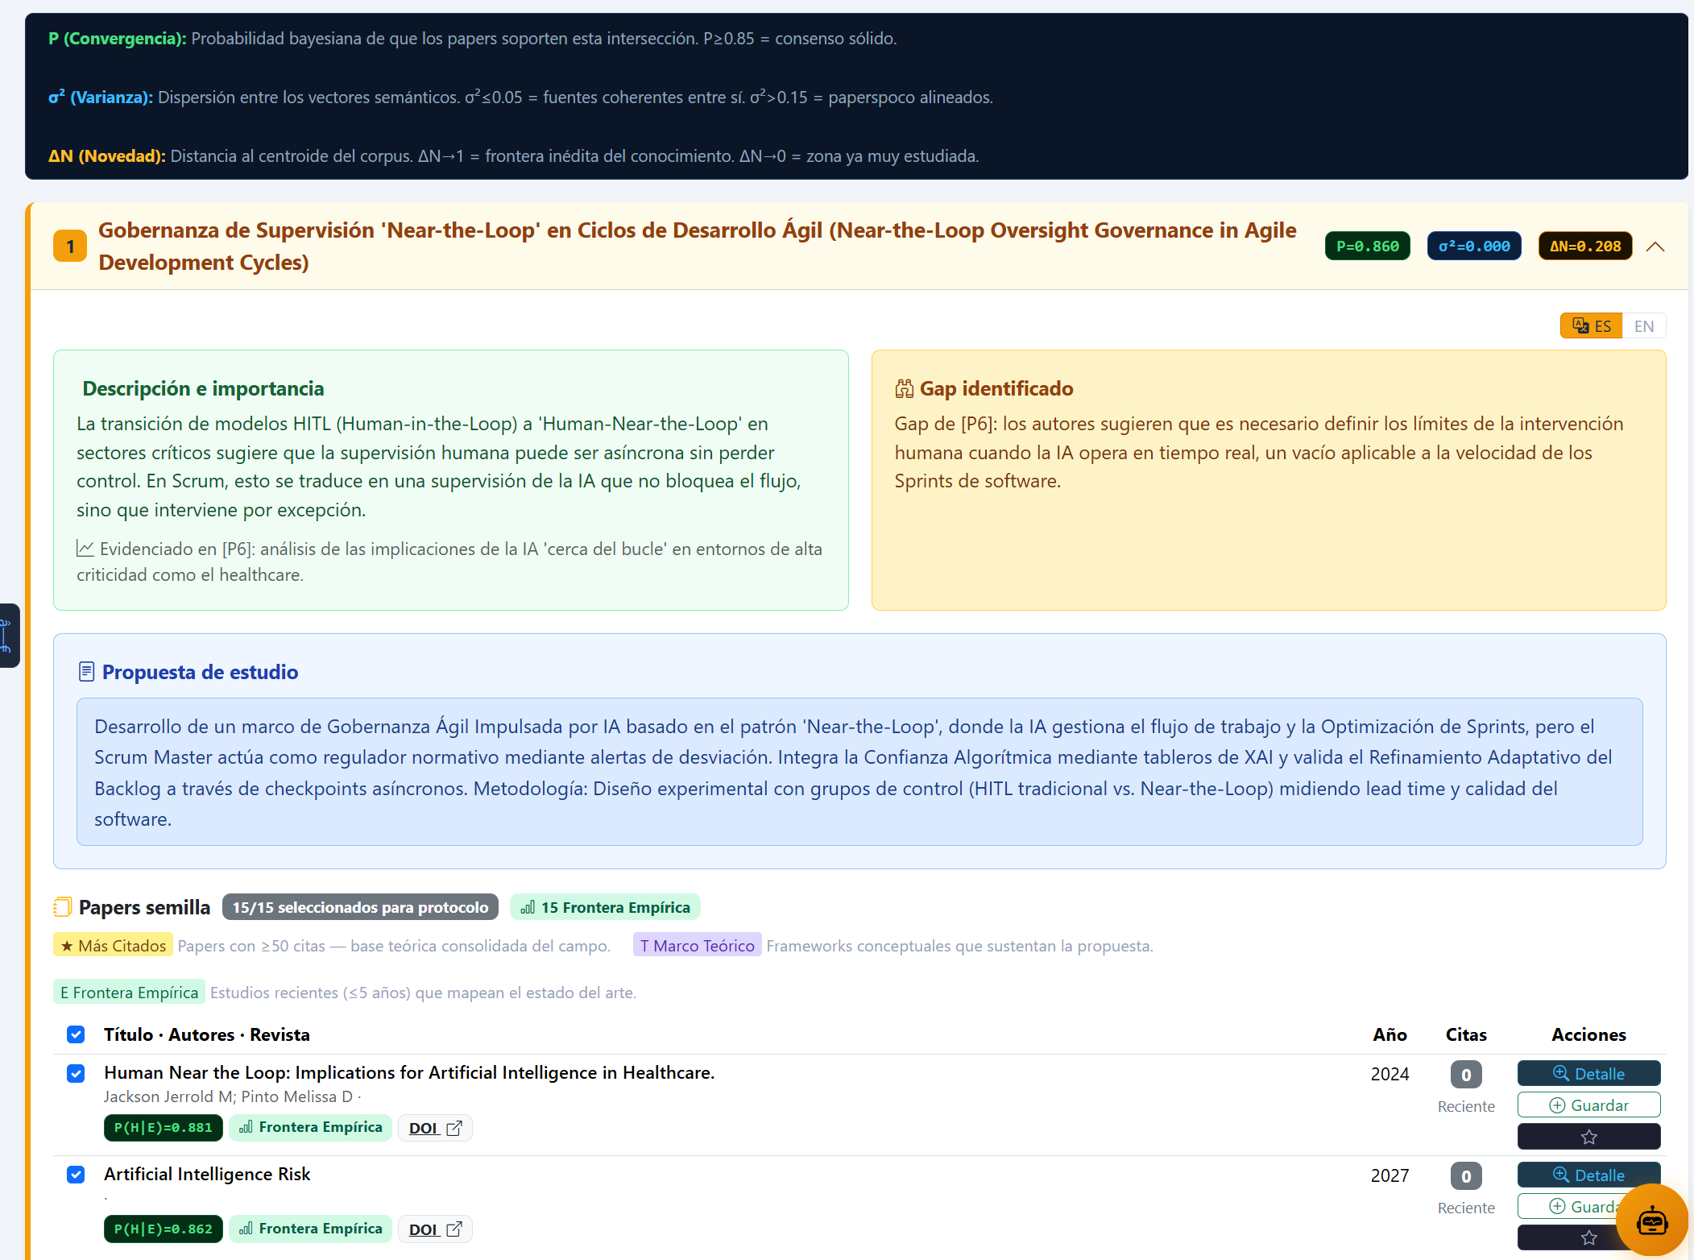Click the P=0.860 convergence badge
This screenshot has height=1260, width=1694.
(x=1367, y=246)
